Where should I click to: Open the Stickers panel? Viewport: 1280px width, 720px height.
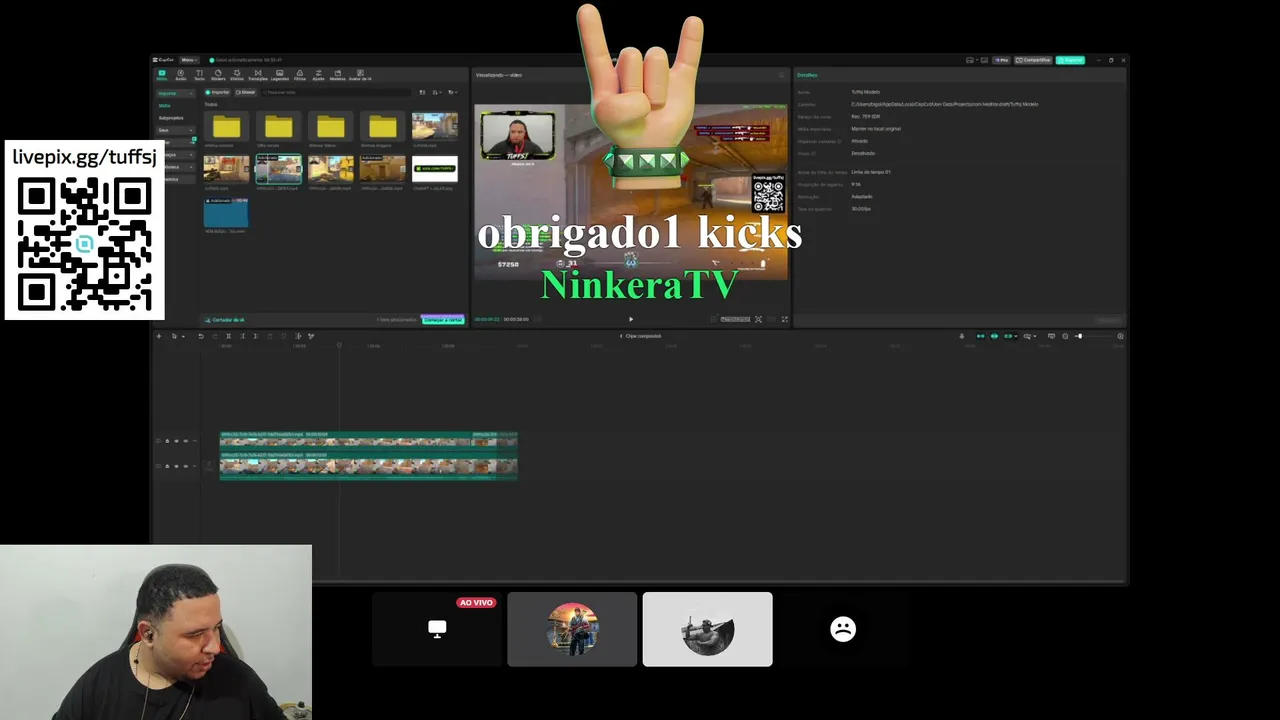pos(218,75)
